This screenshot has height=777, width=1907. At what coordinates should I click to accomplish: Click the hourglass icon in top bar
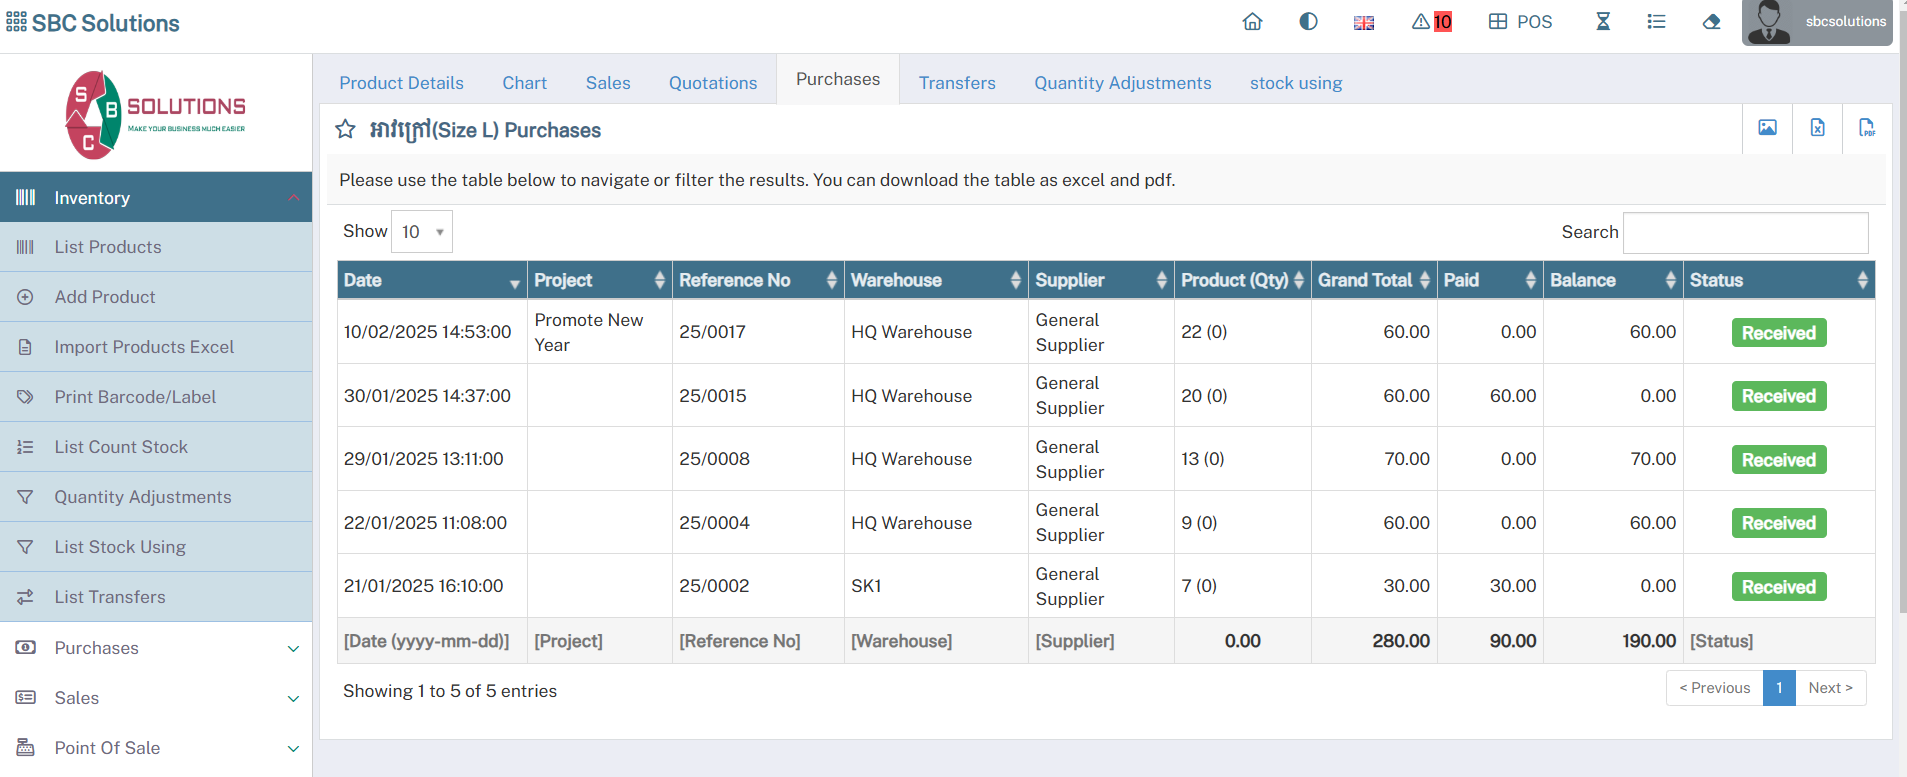[x=1603, y=22]
